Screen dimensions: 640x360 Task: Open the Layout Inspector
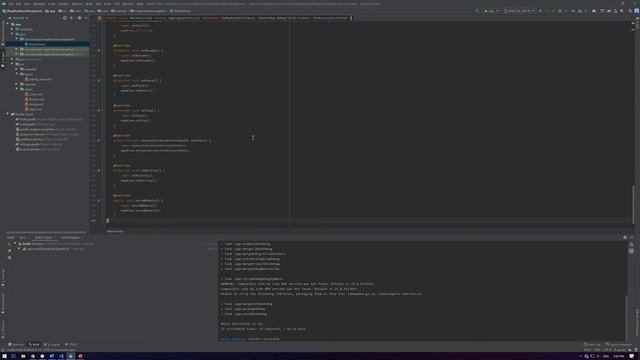click(x=619, y=344)
